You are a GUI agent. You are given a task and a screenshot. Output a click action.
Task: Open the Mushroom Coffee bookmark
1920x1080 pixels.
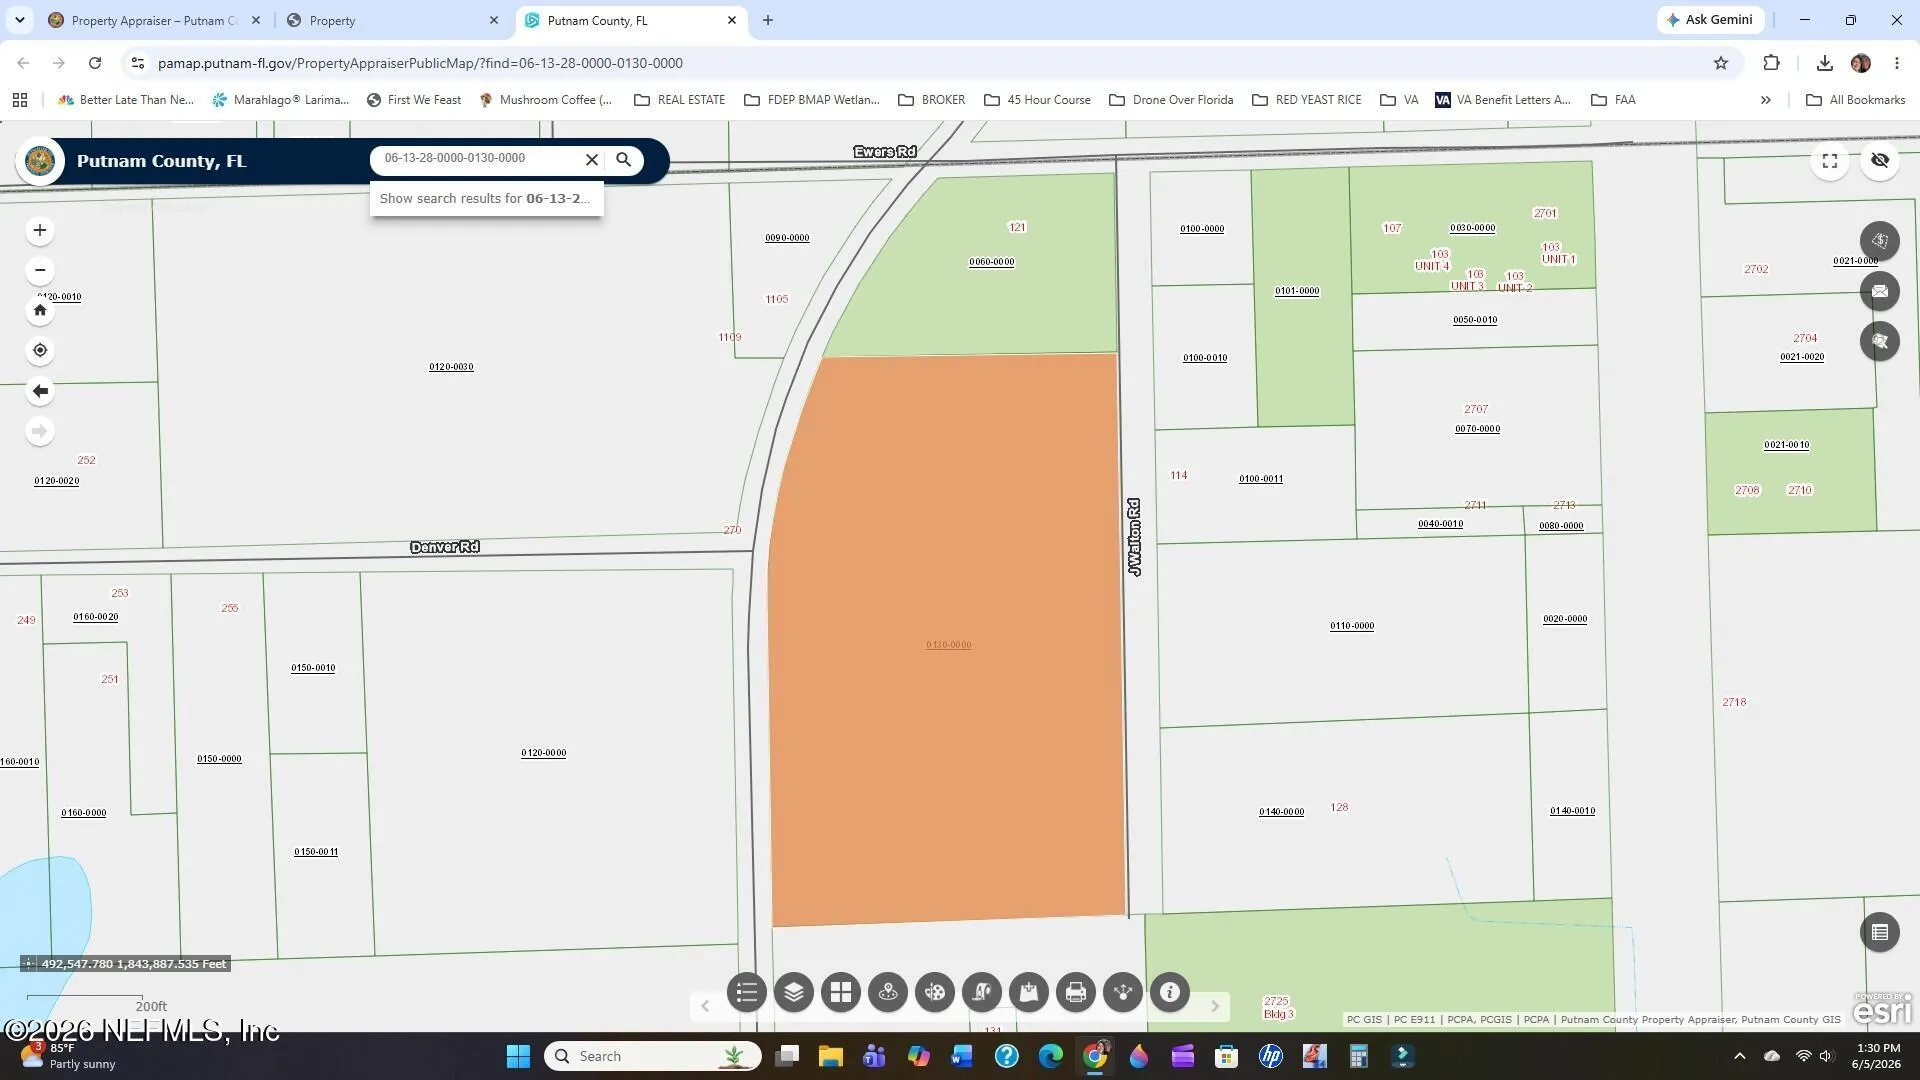(546, 100)
